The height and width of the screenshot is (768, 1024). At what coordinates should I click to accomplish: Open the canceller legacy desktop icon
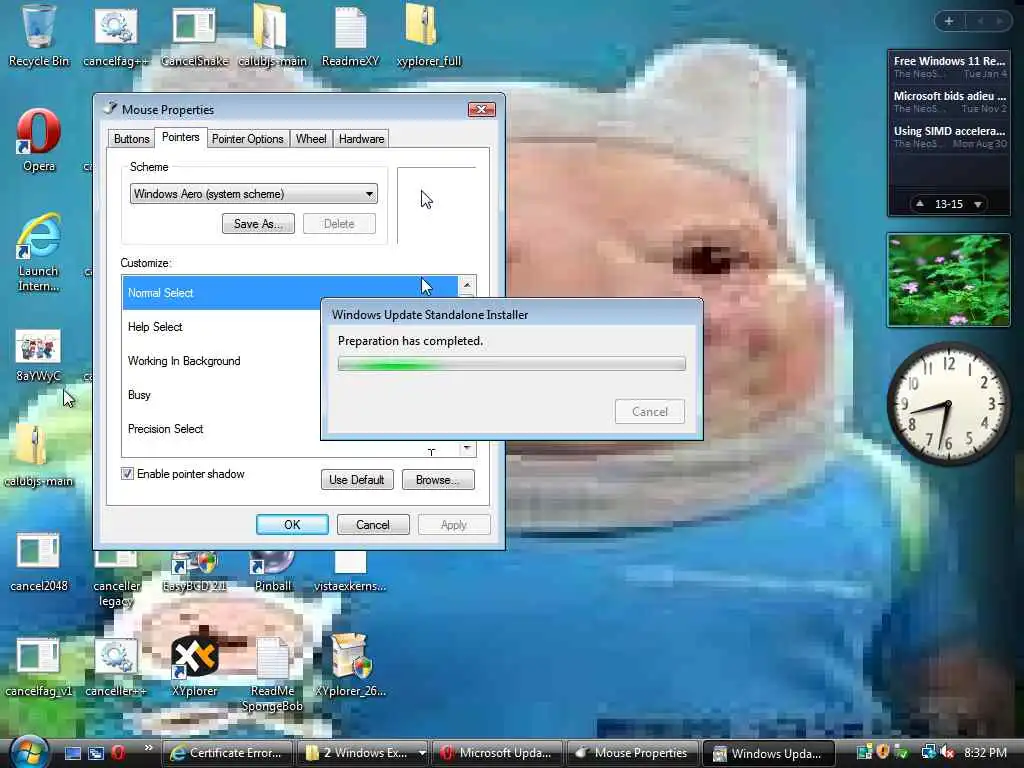(x=116, y=578)
